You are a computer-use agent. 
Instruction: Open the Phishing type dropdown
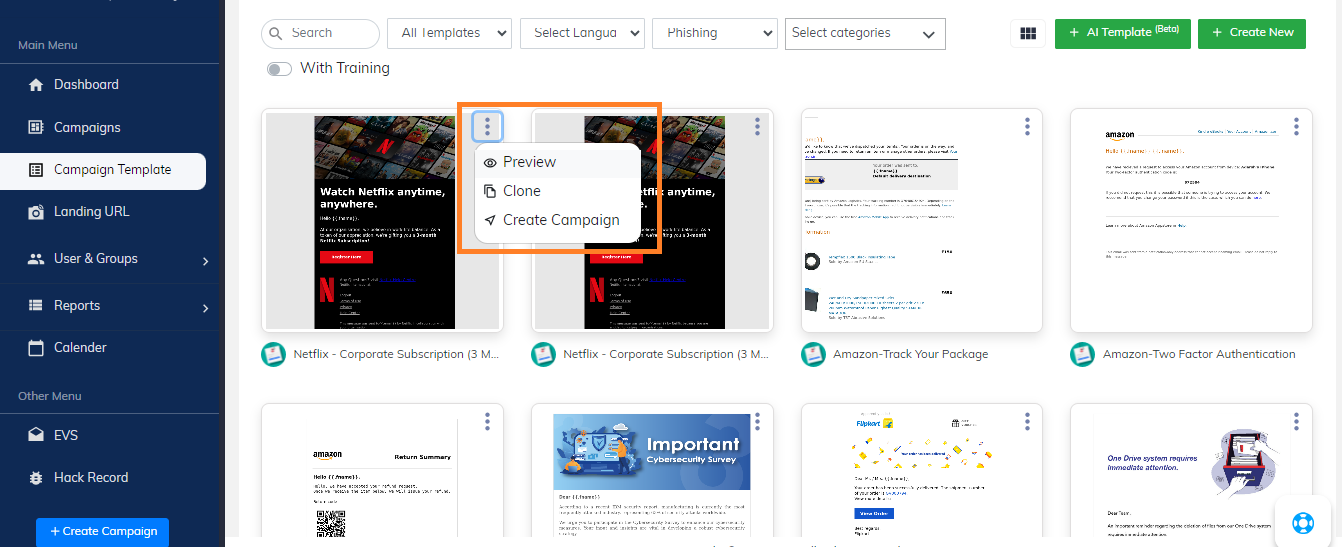(715, 33)
